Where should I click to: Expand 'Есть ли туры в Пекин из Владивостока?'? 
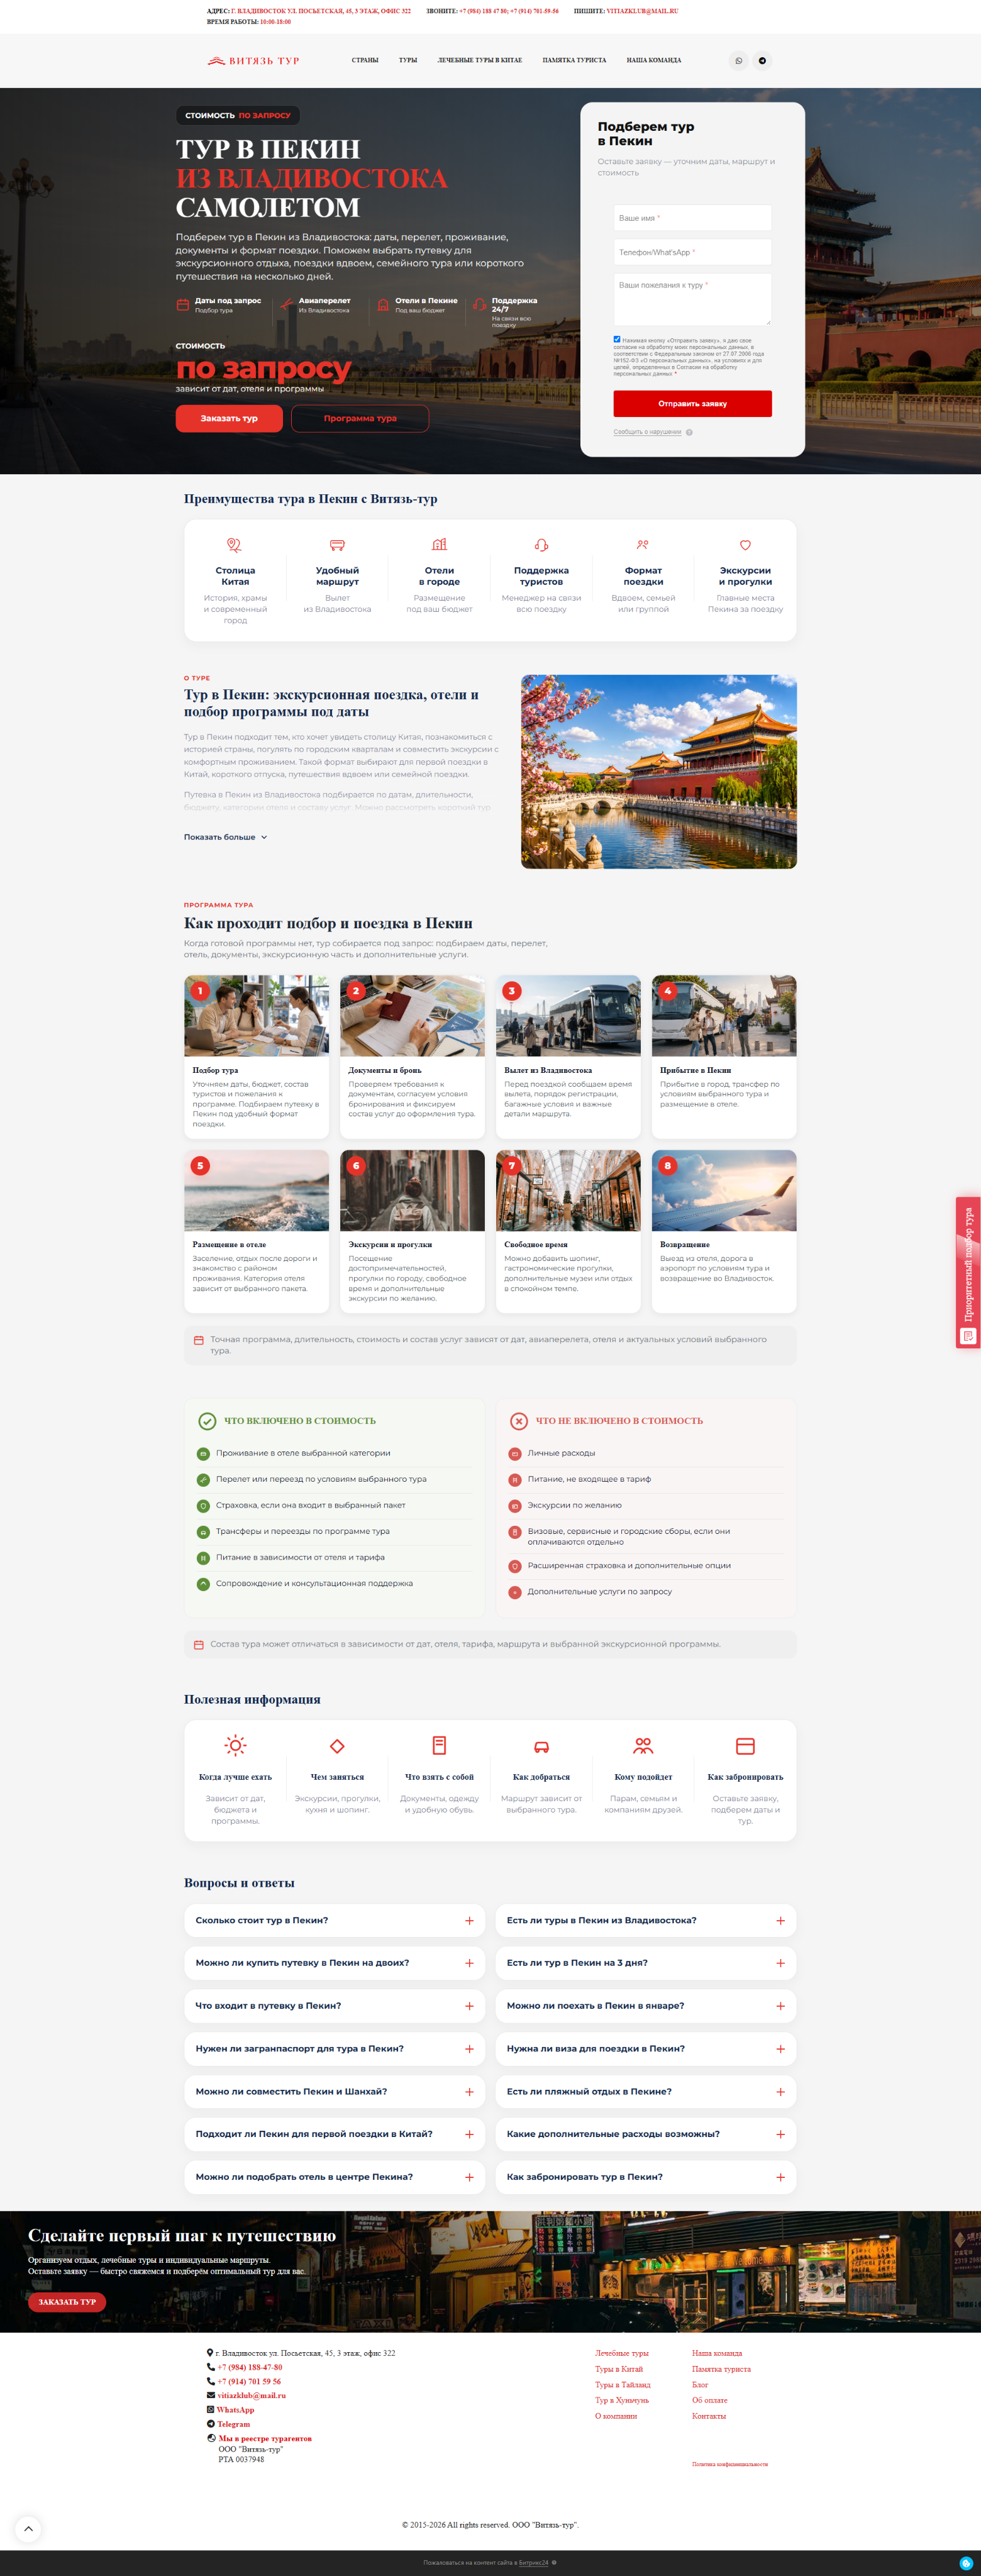646,1921
